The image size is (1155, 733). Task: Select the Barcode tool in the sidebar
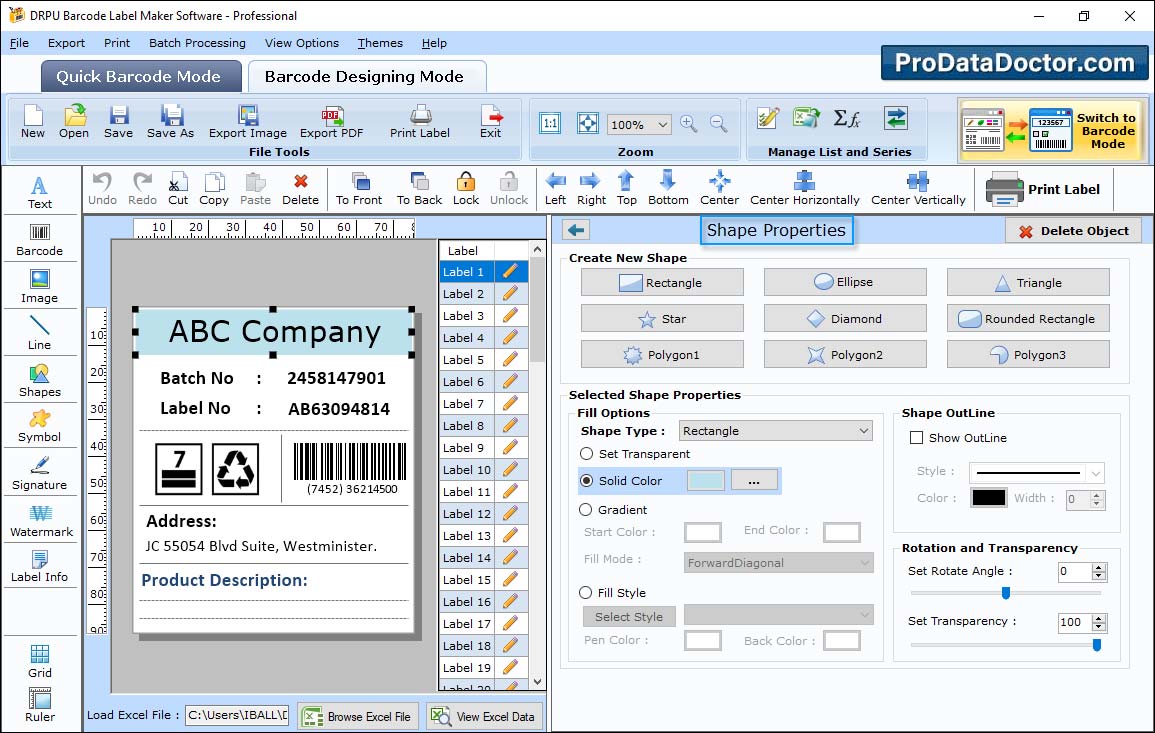(x=39, y=240)
